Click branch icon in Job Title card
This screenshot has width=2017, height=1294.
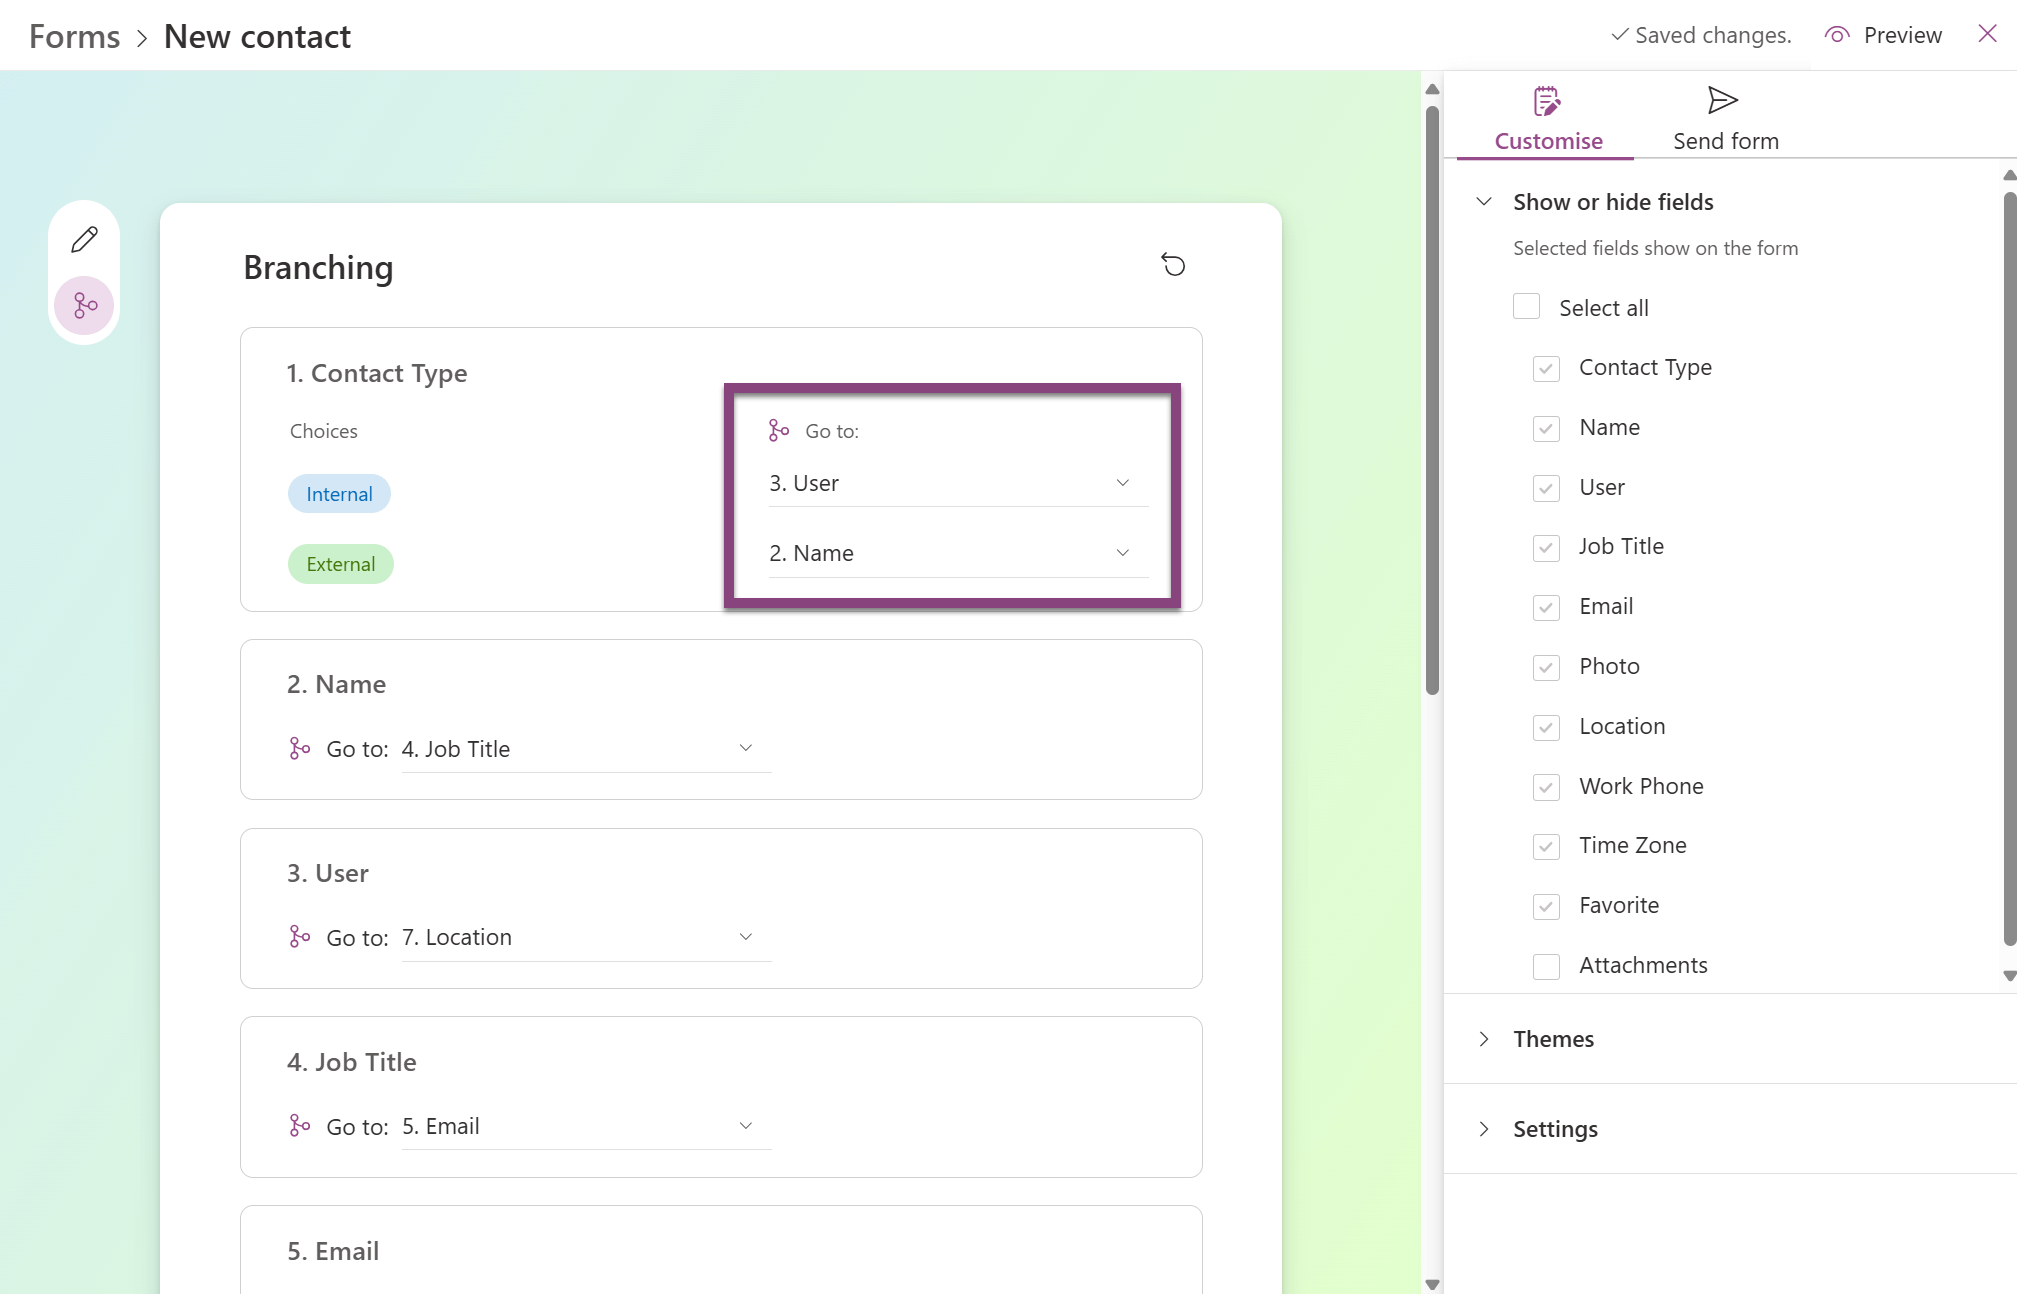click(299, 1126)
